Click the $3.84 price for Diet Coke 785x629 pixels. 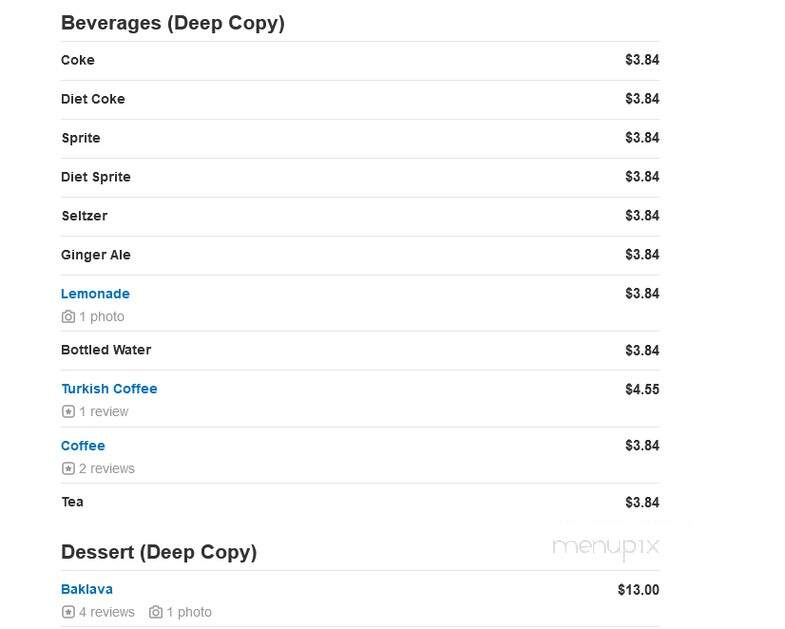tap(642, 99)
